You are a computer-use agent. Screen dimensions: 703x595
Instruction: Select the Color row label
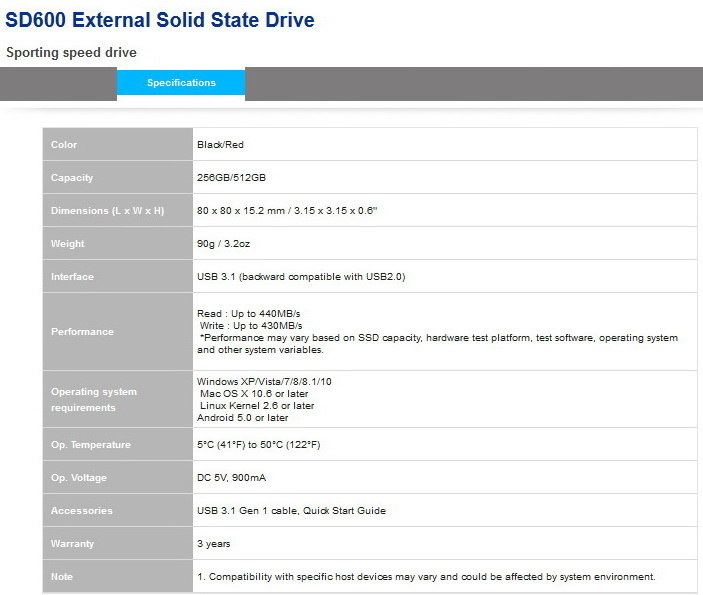point(64,144)
